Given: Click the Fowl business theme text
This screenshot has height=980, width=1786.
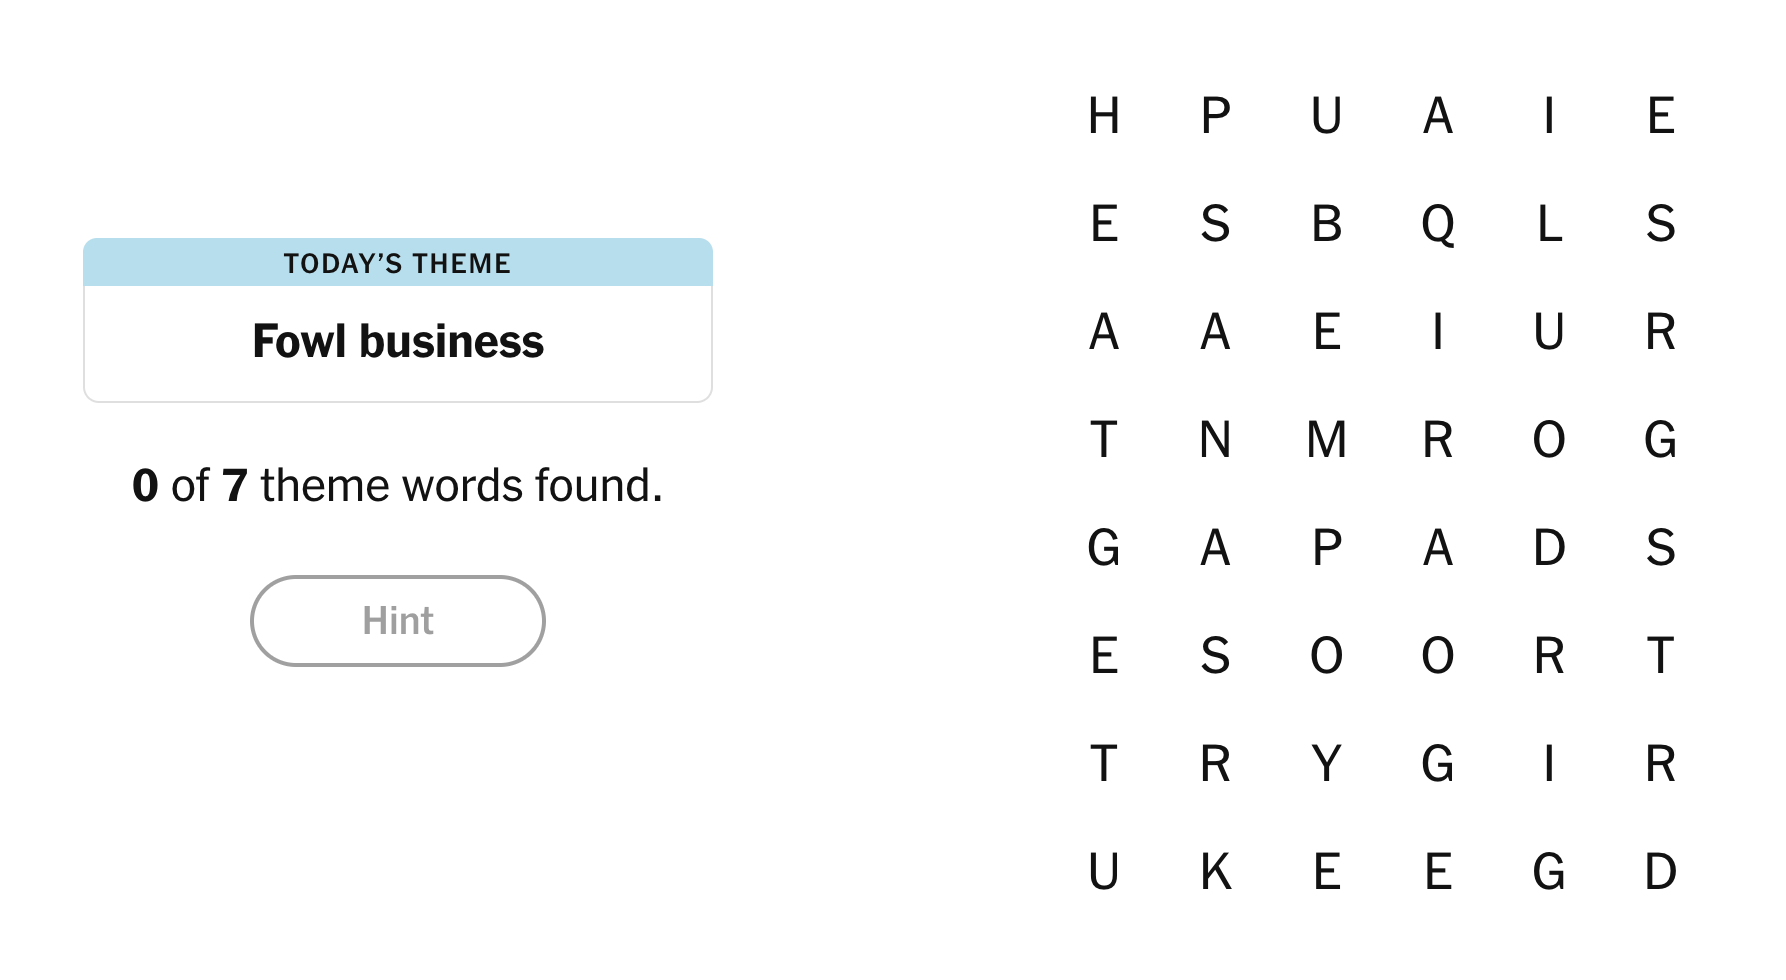Looking at the screenshot, I should [x=398, y=342].
